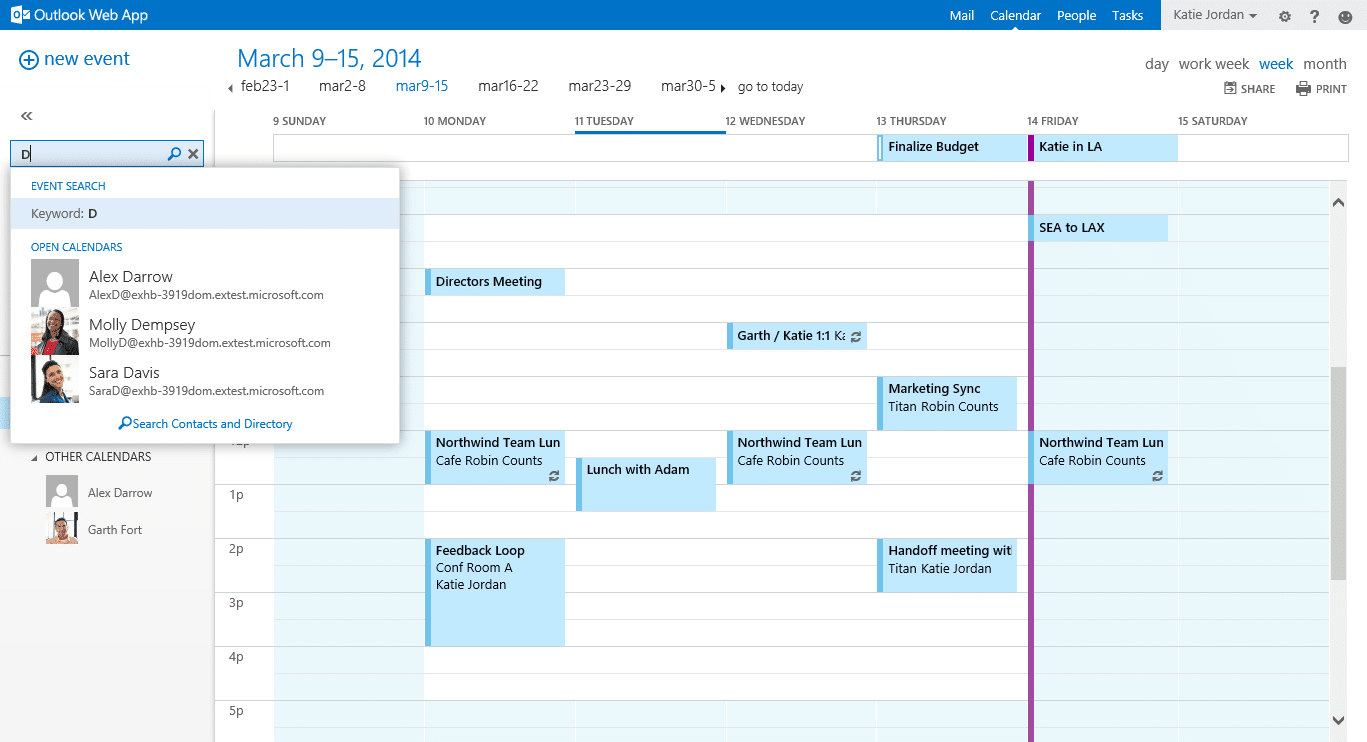
Task: Go to previous weeks with left arrow
Action: (231, 88)
